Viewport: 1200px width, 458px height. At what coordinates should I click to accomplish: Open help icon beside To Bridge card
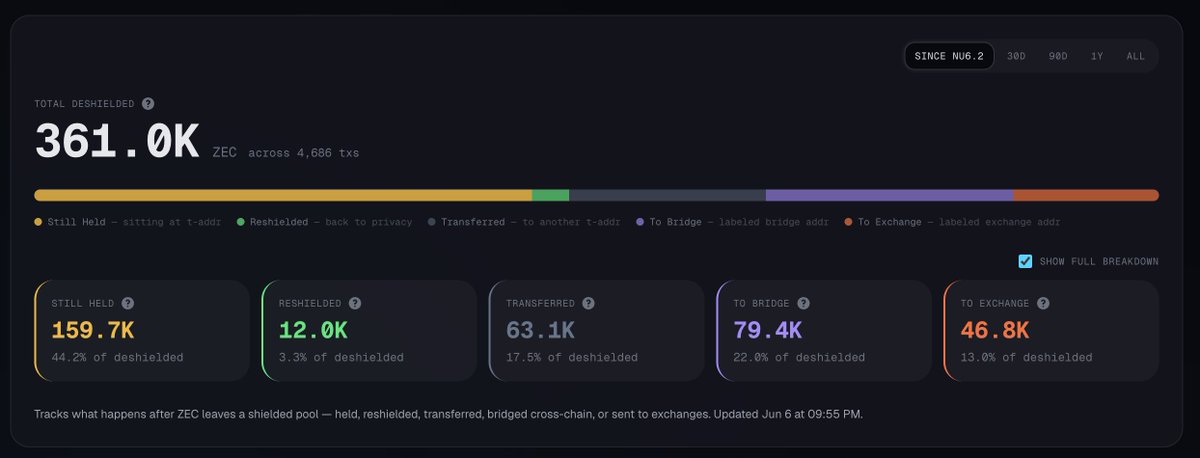[x=804, y=303]
